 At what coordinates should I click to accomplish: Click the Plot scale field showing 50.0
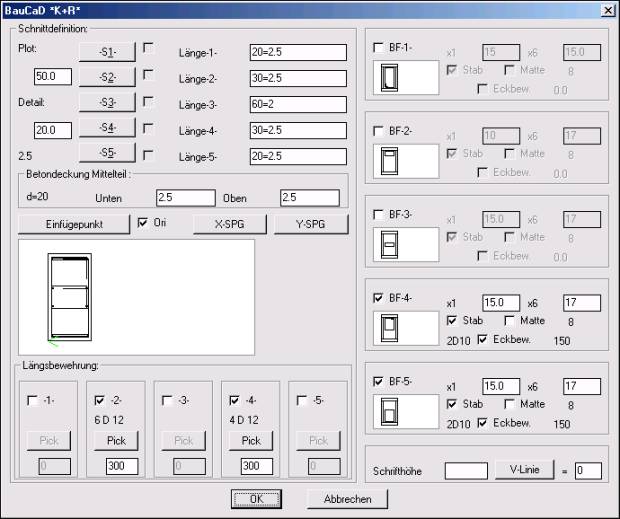tap(53, 76)
